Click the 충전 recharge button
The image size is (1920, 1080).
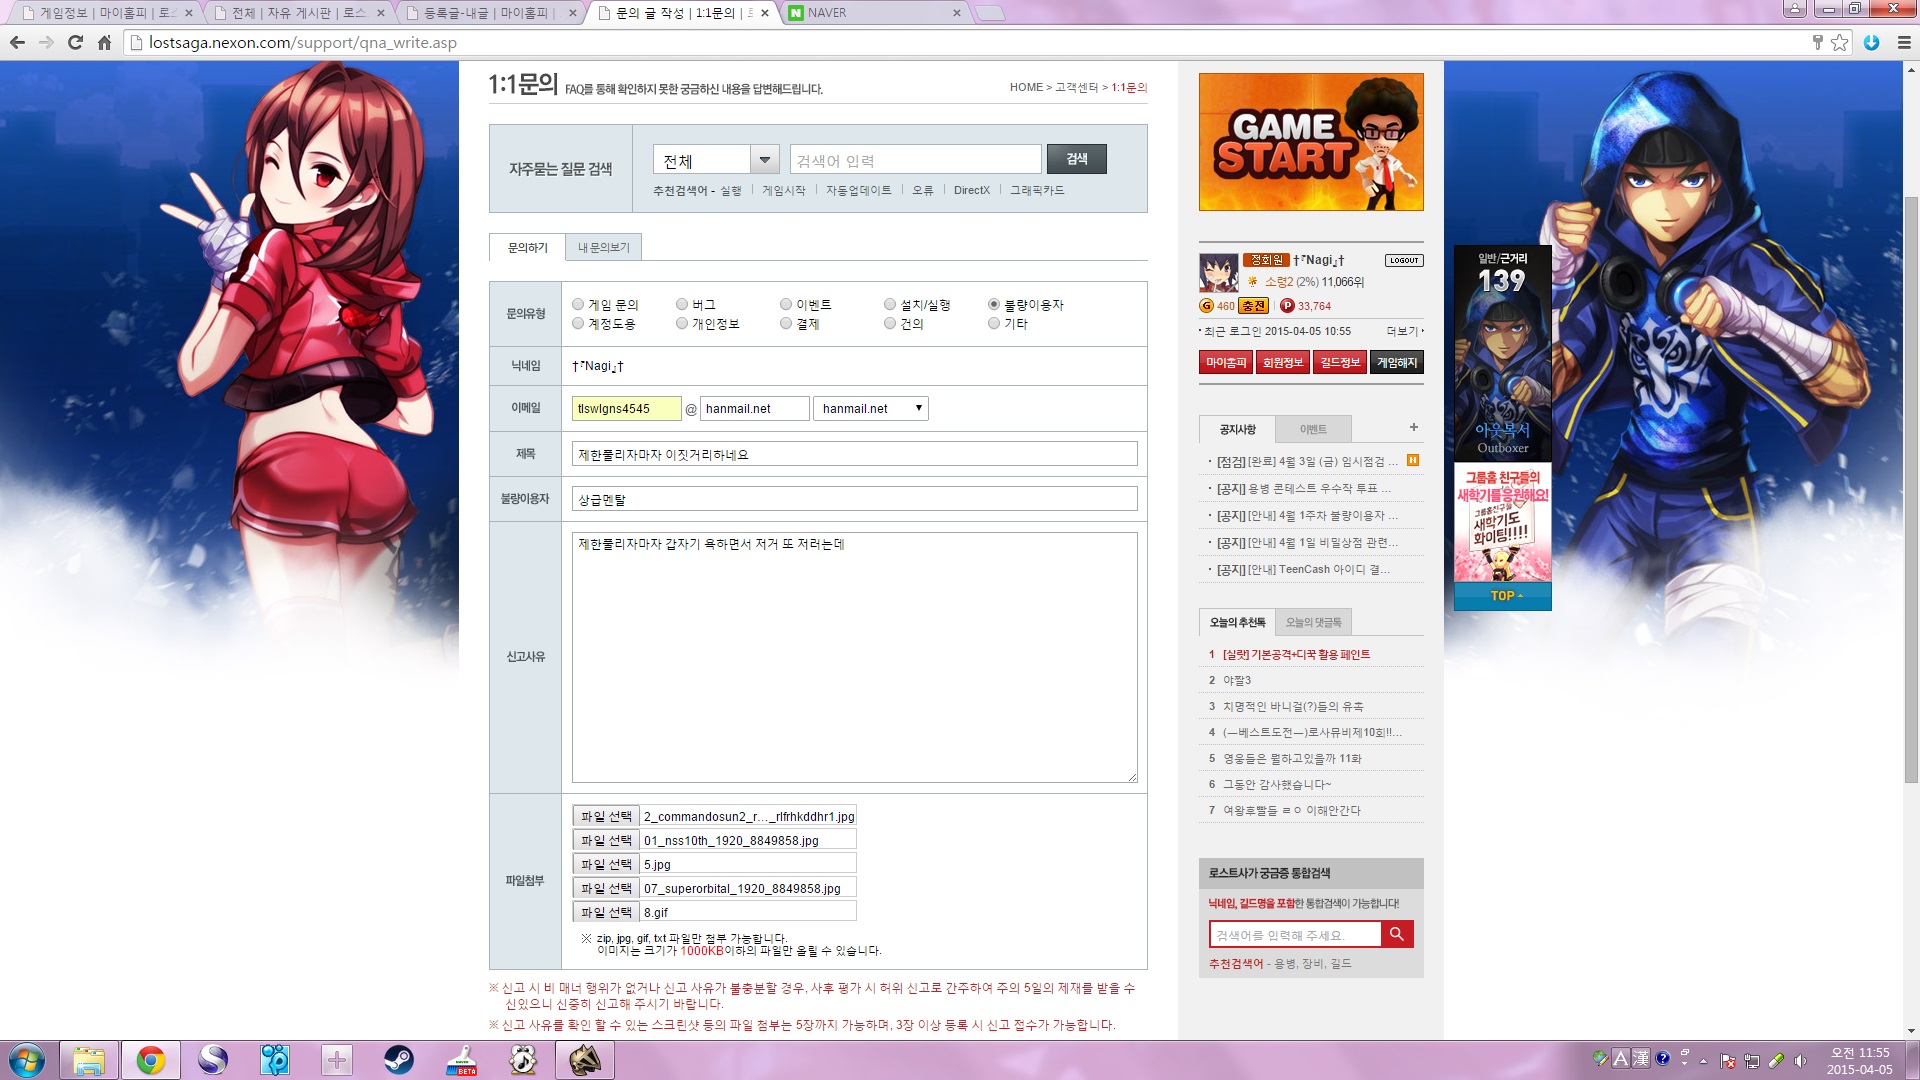(x=1254, y=306)
